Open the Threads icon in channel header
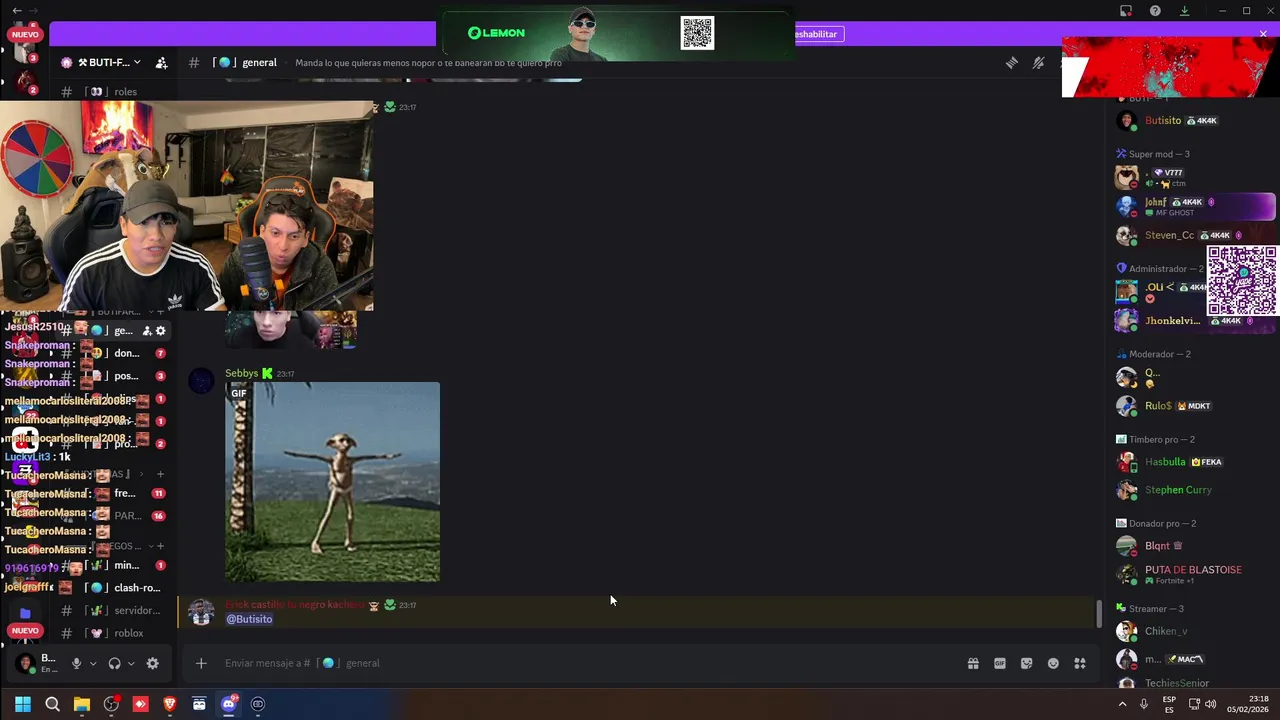This screenshot has height=720, width=1280. click(1012, 62)
